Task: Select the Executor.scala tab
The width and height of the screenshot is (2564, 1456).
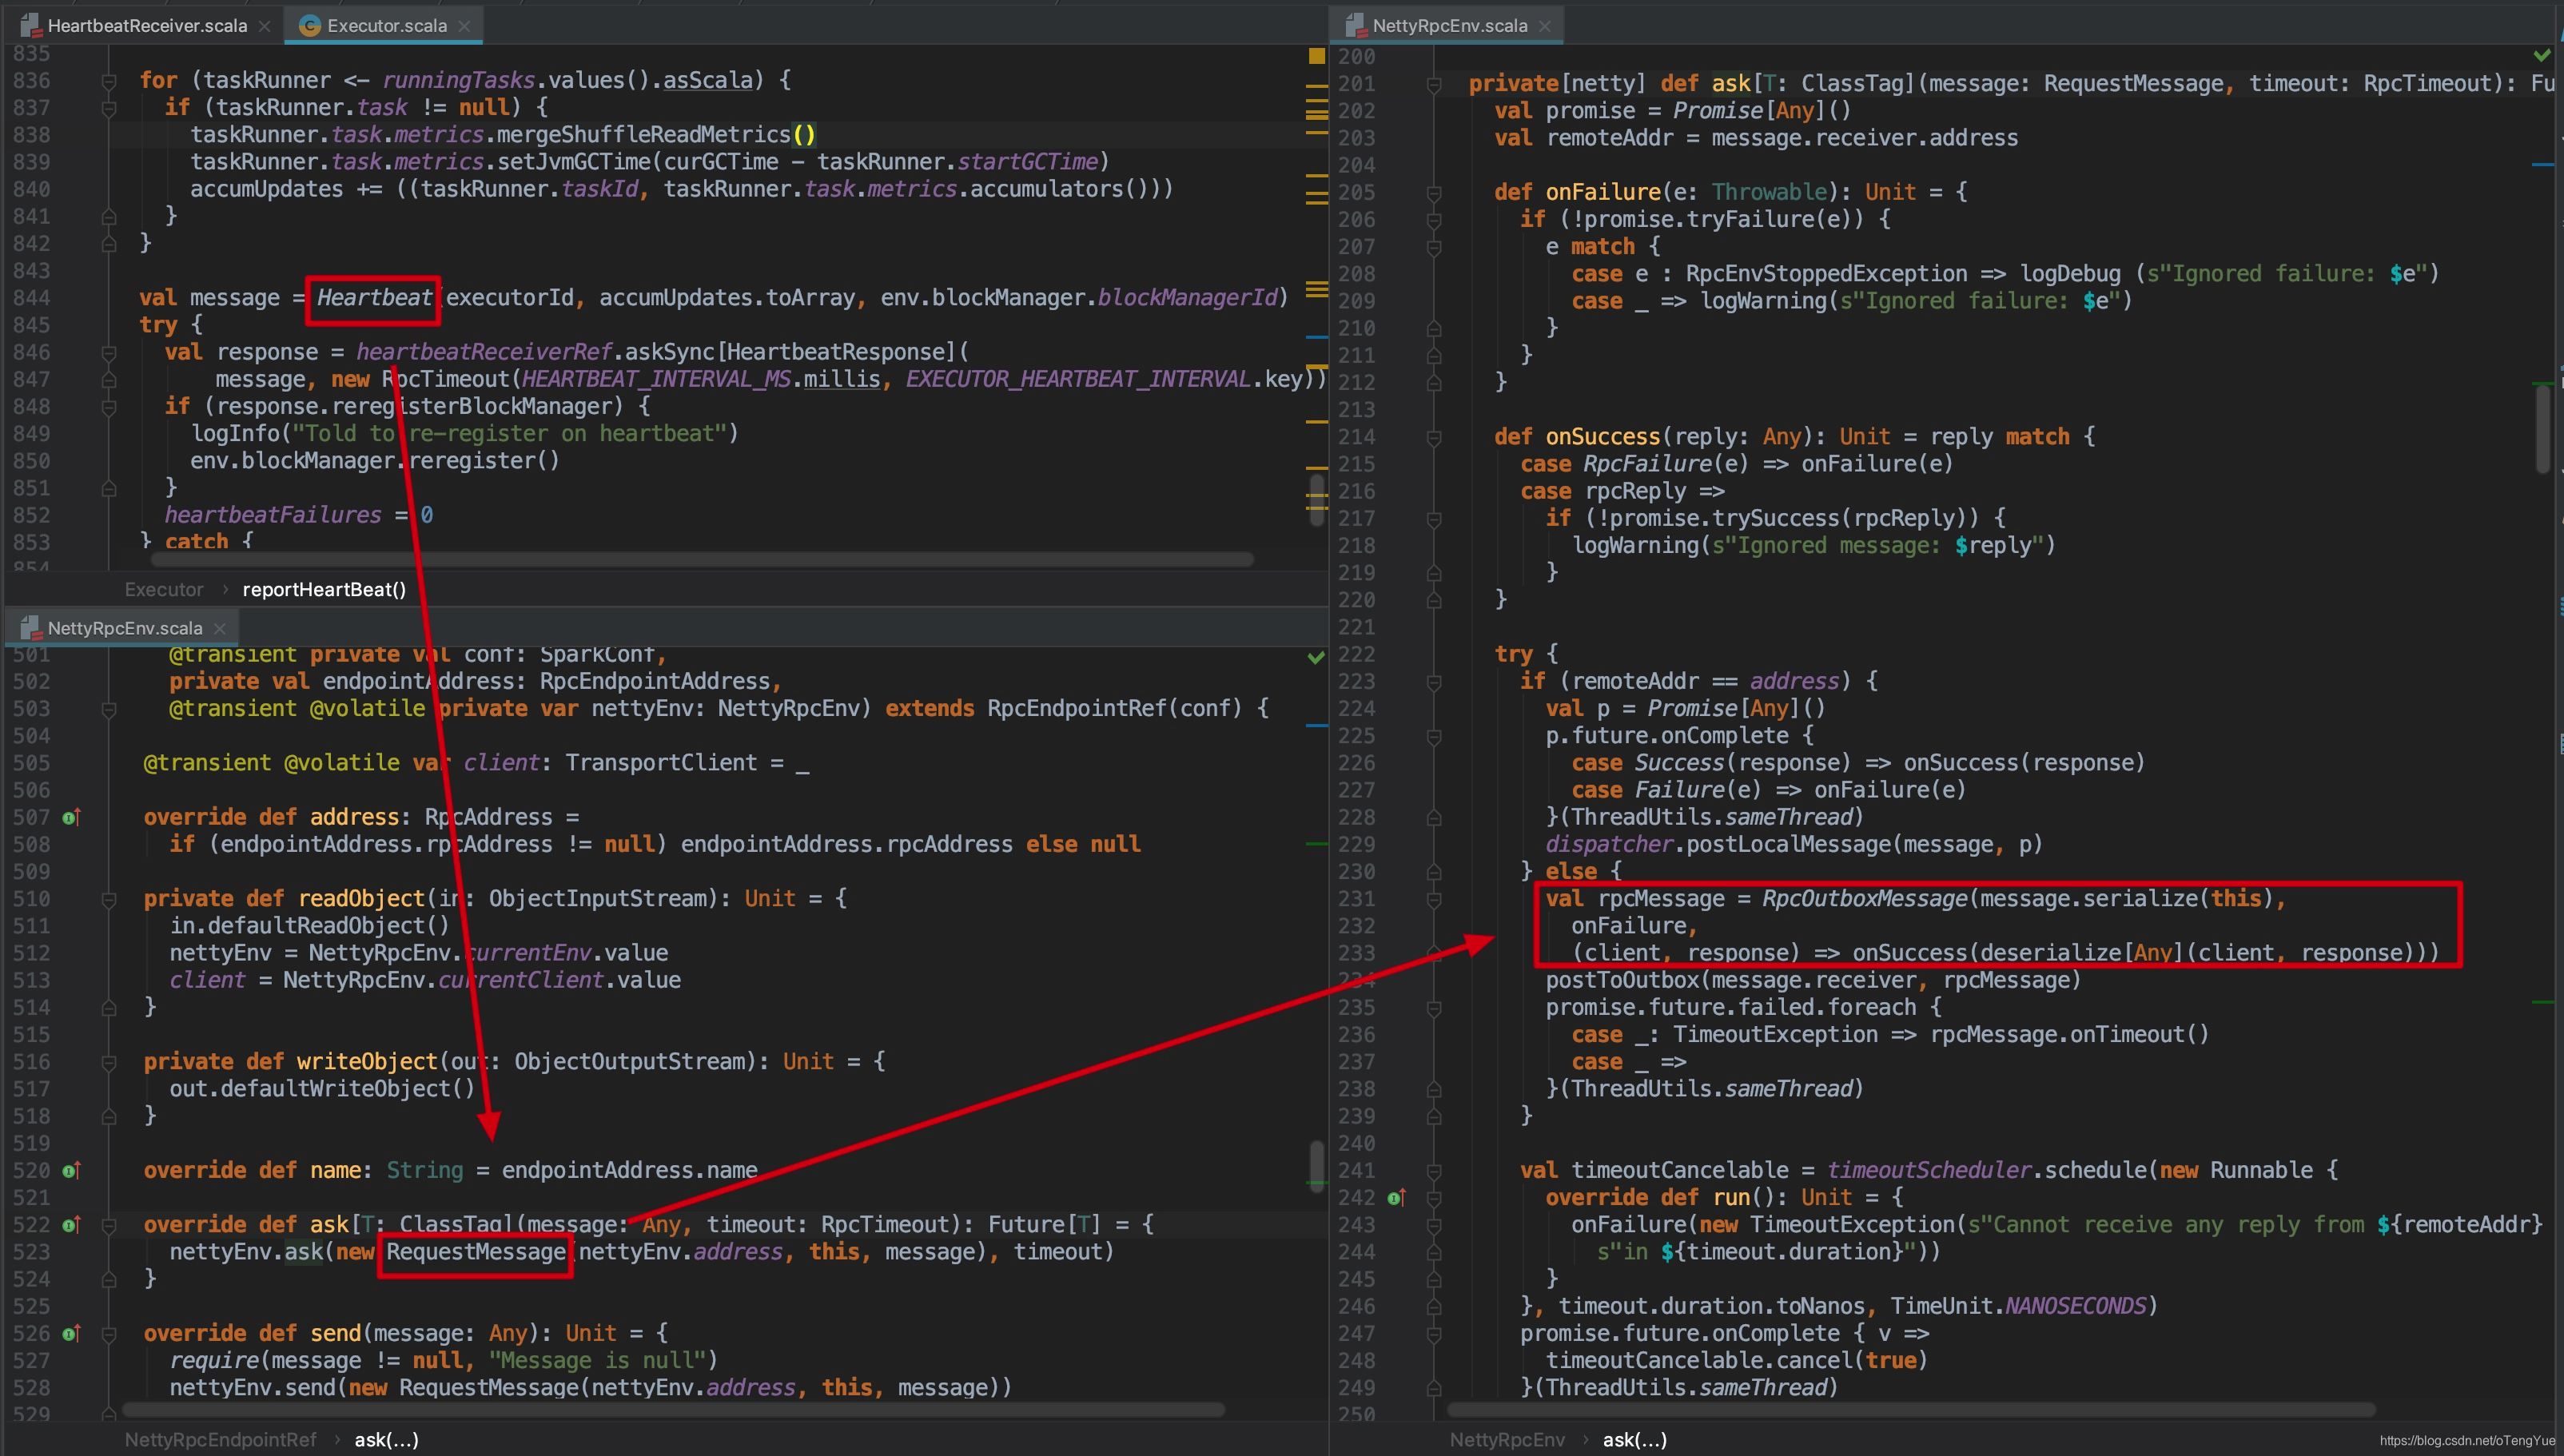Action: pyautogui.click(x=387, y=26)
